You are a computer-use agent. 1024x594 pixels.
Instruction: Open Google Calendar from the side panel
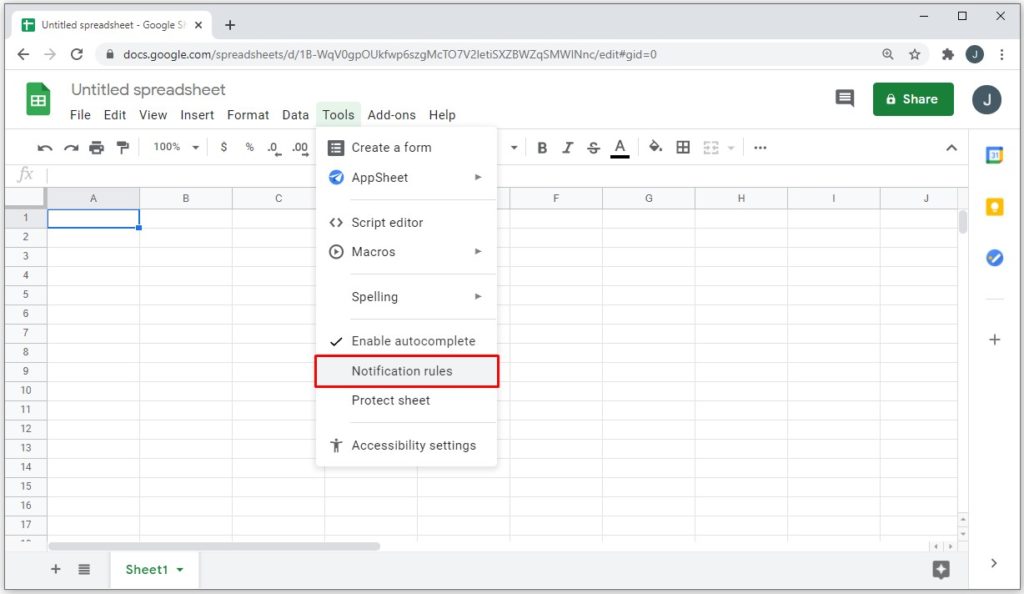[994, 156]
